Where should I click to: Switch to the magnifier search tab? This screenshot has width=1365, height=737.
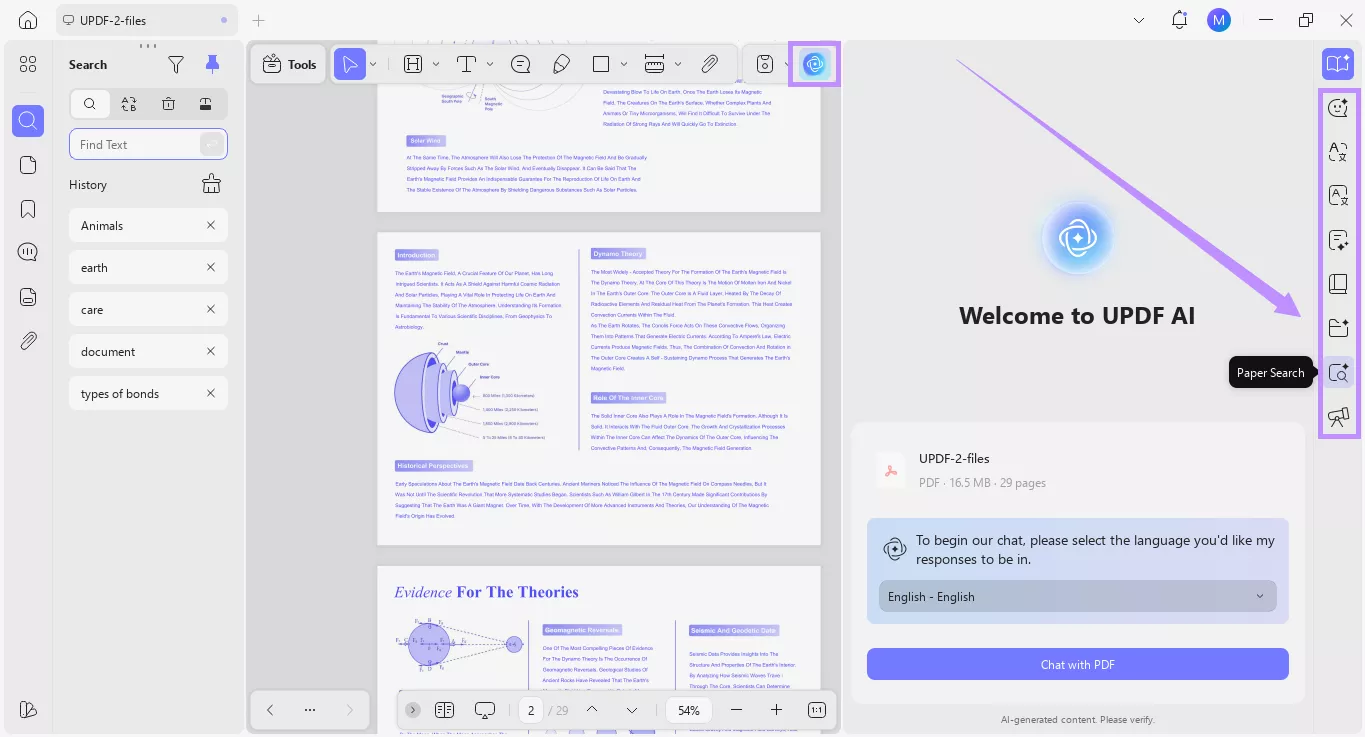[x=90, y=104]
